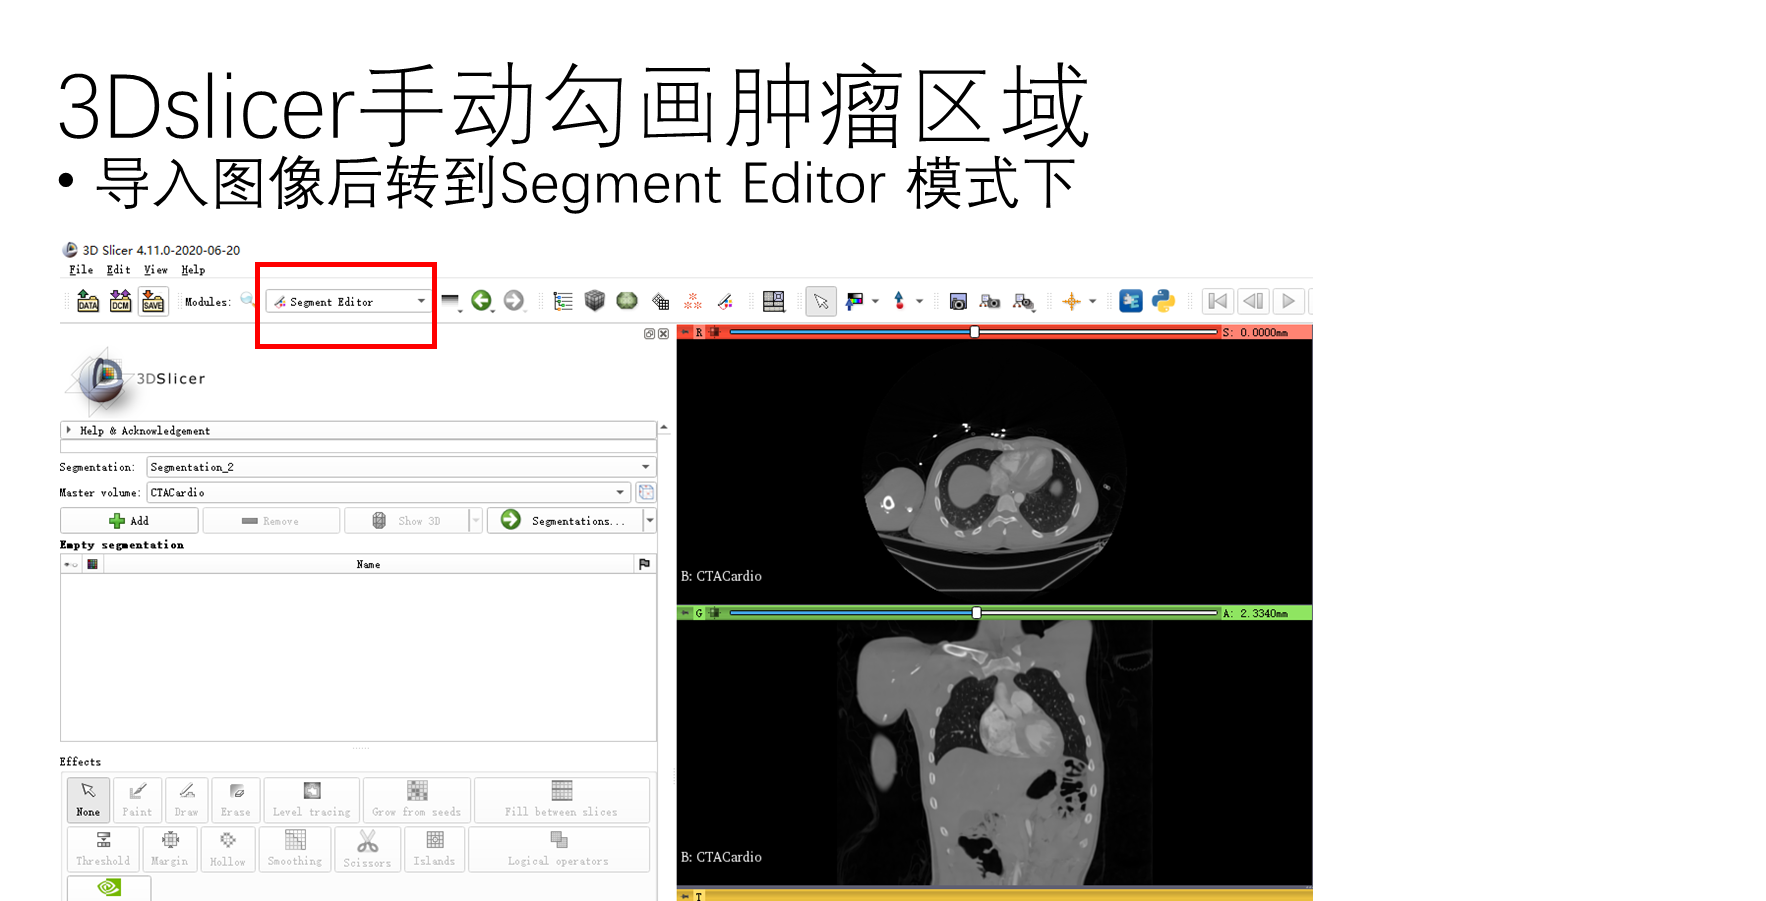Open the module history dropdown button

pyautogui.click(x=451, y=301)
